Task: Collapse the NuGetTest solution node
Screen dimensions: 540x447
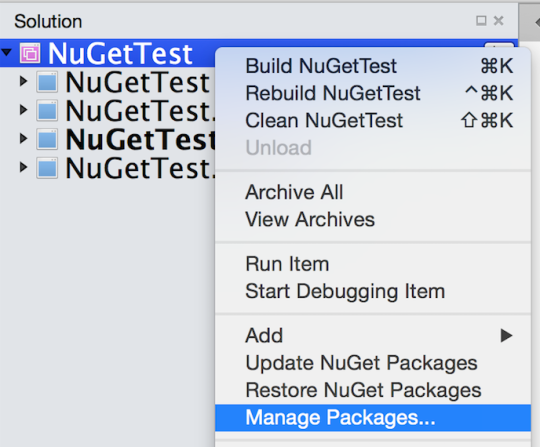Action: click(x=7, y=52)
